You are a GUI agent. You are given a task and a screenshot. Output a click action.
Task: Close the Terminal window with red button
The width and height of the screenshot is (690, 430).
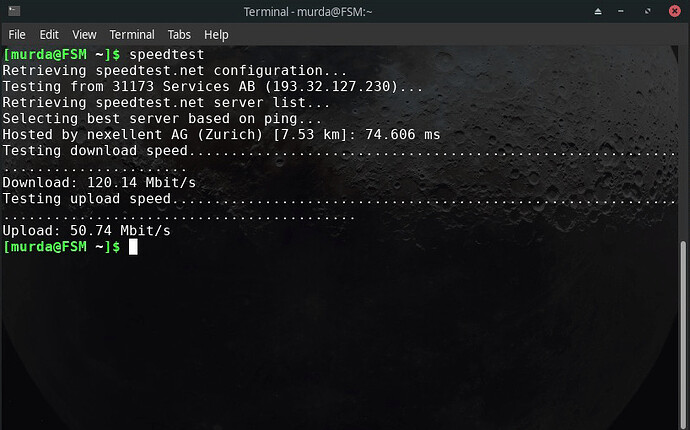[x=674, y=11]
